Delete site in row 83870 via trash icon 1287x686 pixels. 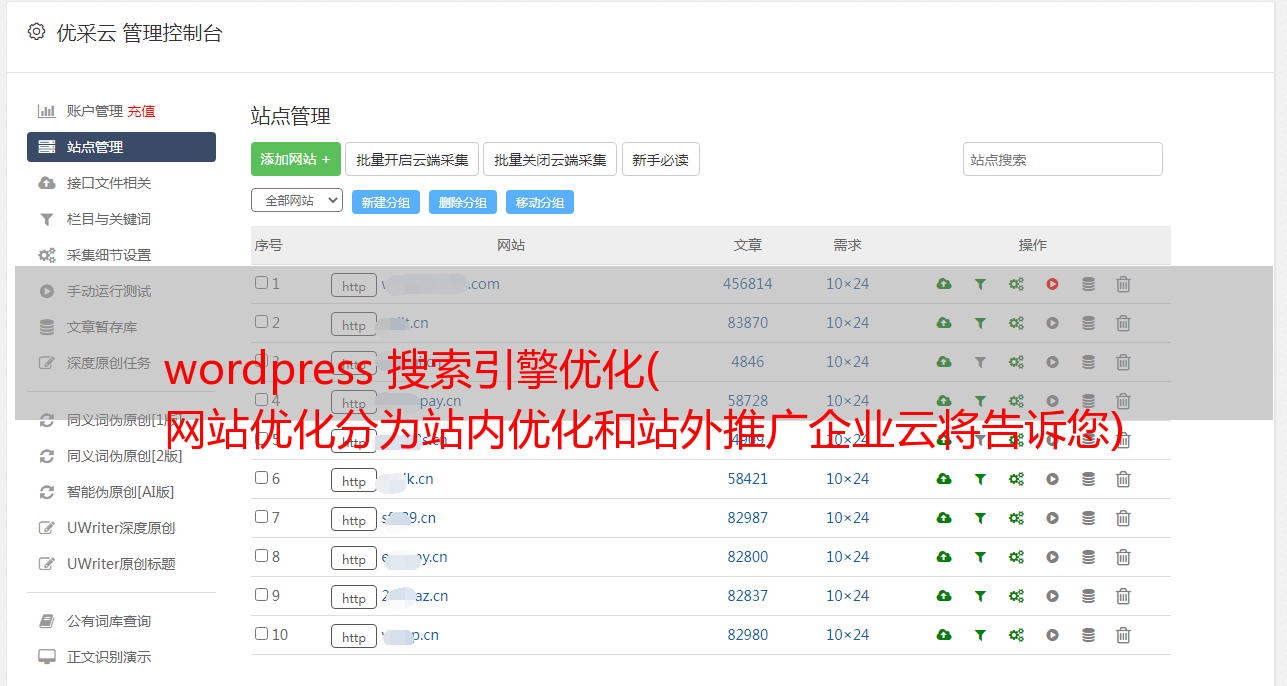pyautogui.click(x=1123, y=323)
